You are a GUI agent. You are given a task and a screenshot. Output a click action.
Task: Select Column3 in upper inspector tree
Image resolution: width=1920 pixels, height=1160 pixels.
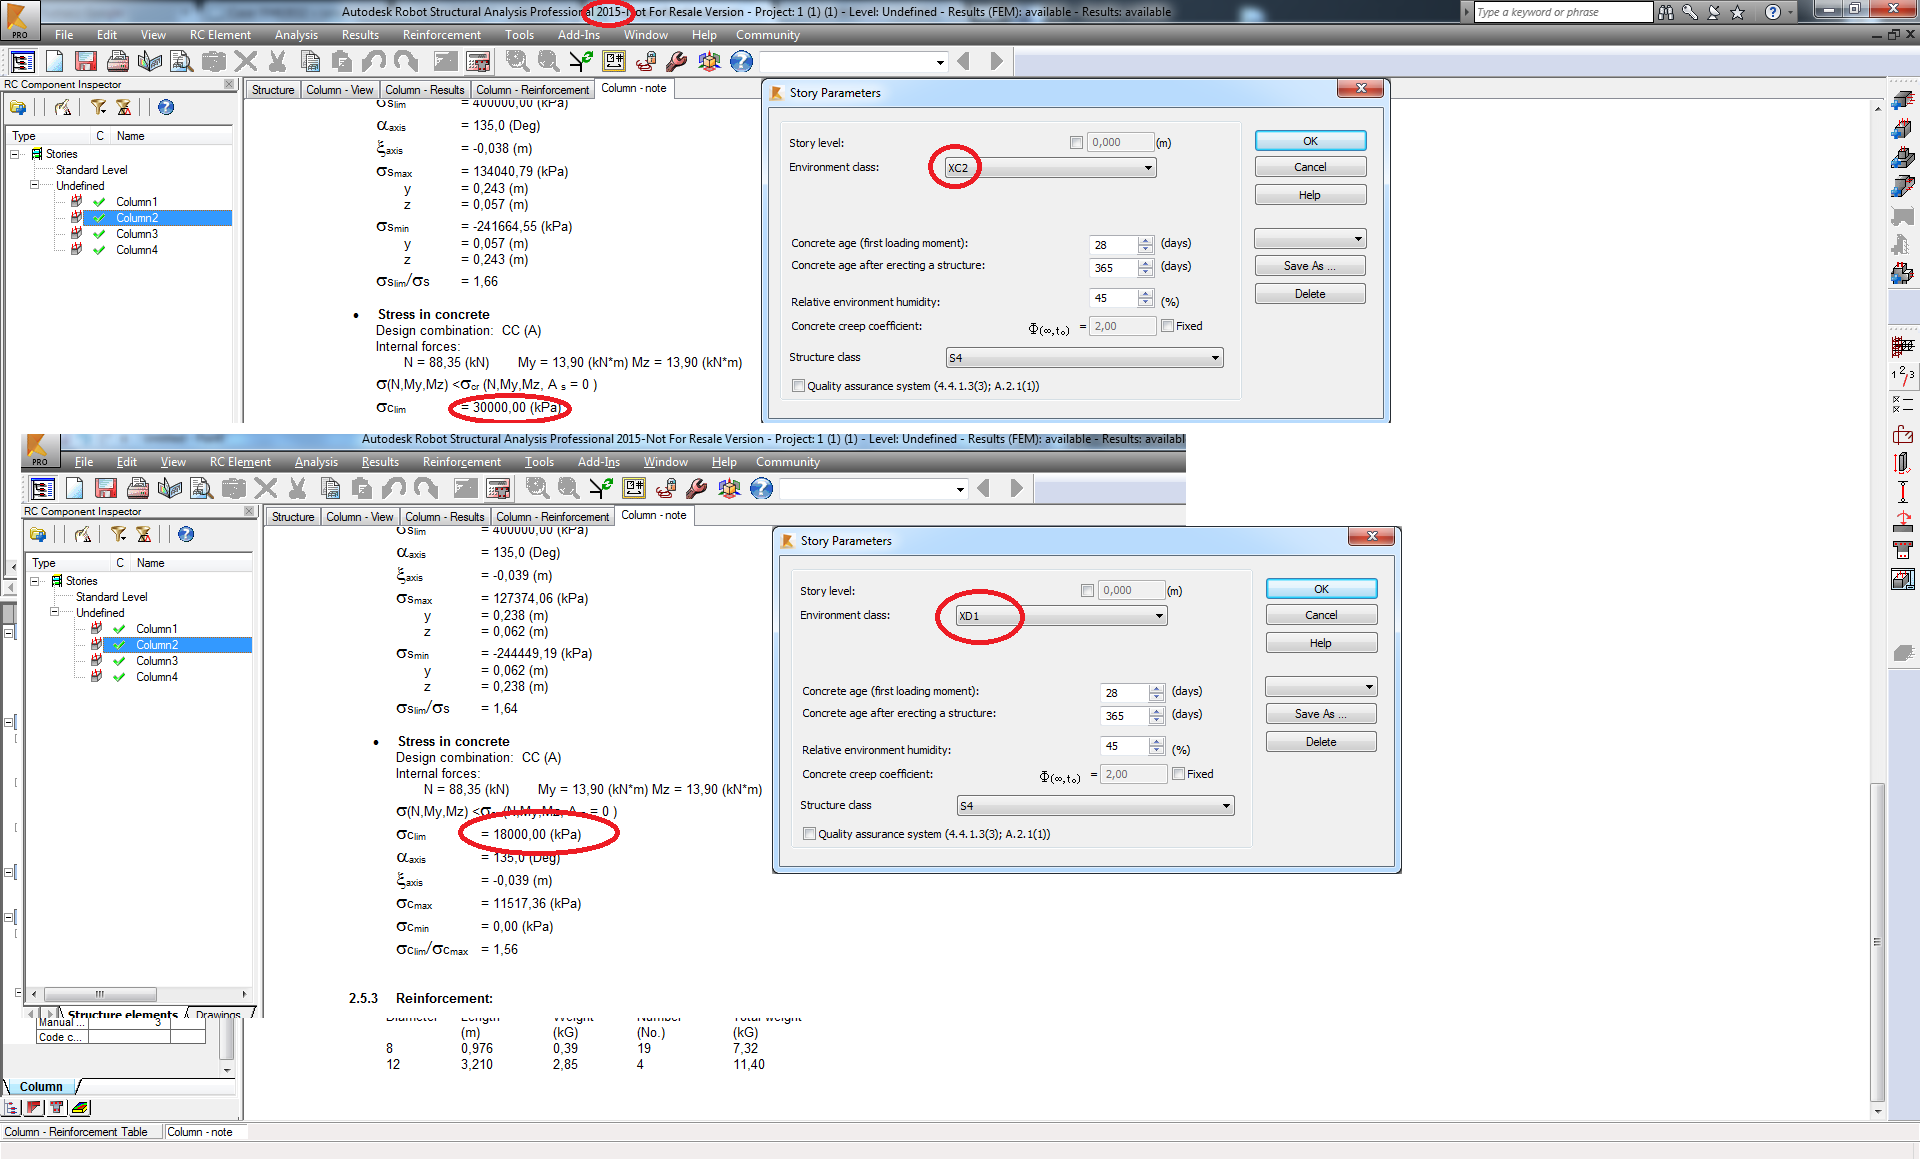[137, 234]
